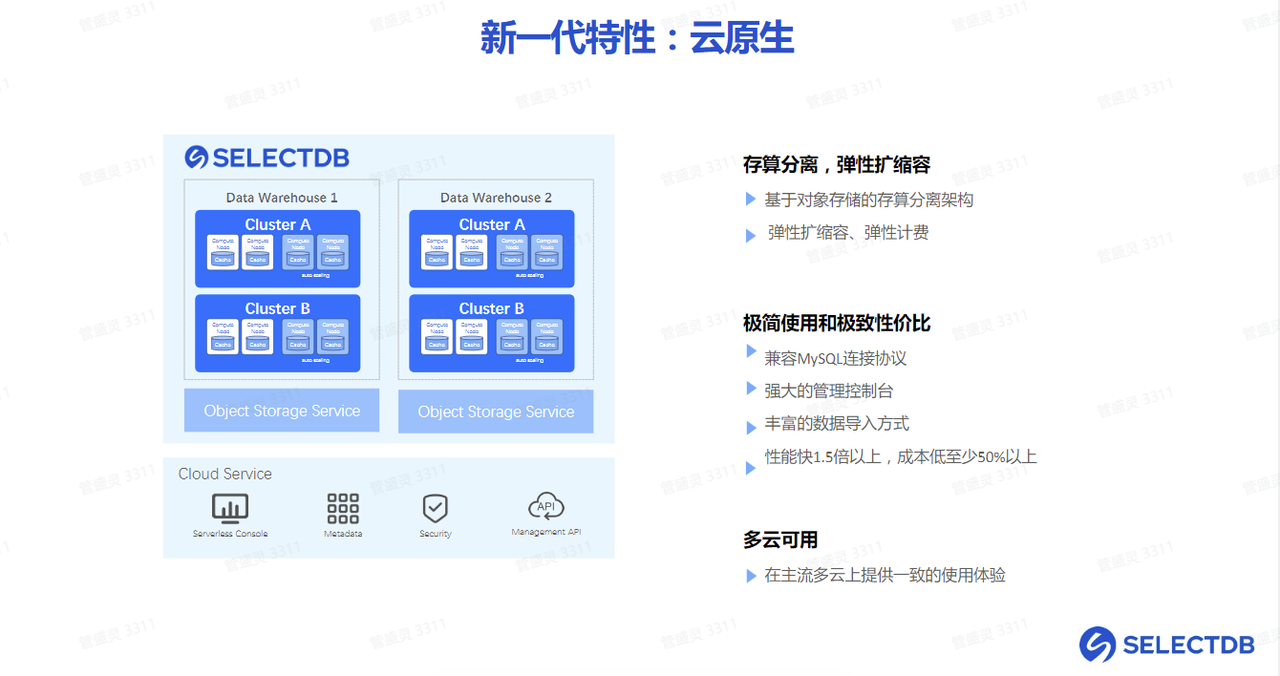Click the Serverless Console caption
The height and width of the screenshot is (676, 1280).
pos(230,534)
